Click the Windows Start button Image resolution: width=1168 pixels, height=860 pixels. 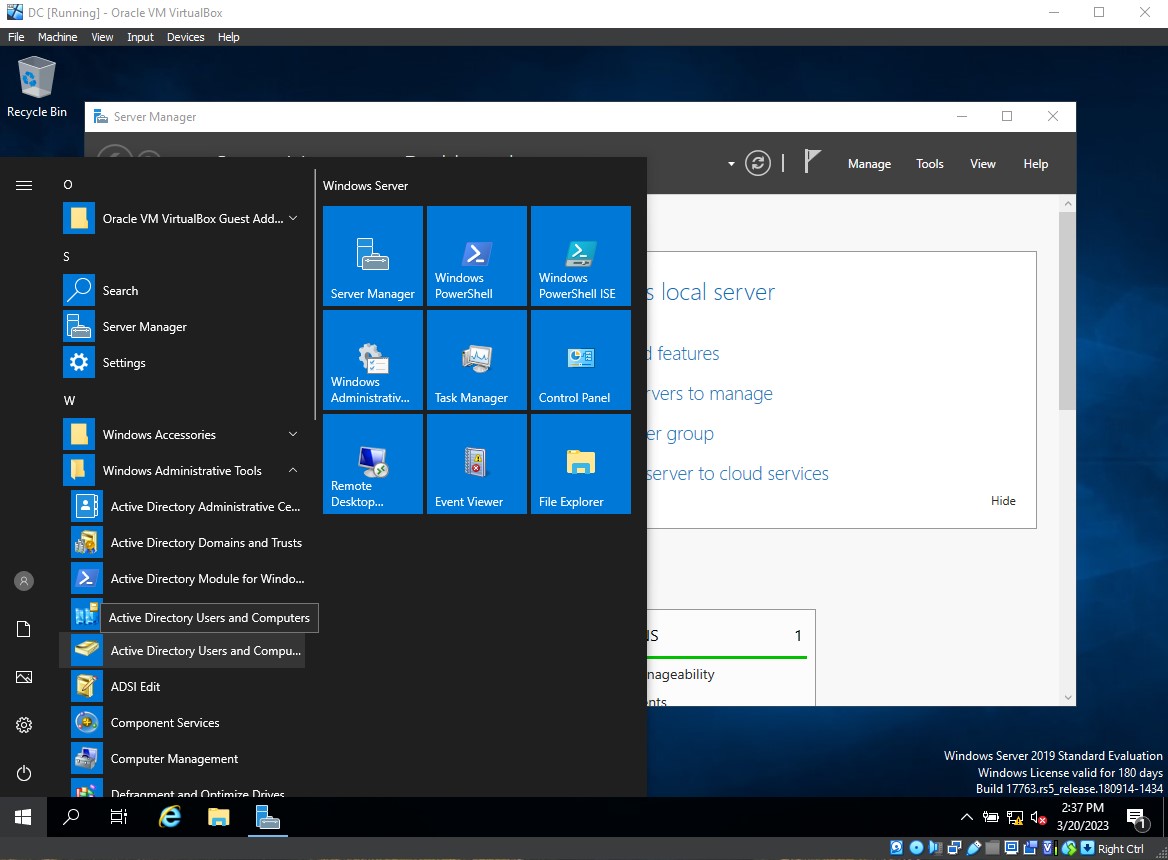coord(23,817)
